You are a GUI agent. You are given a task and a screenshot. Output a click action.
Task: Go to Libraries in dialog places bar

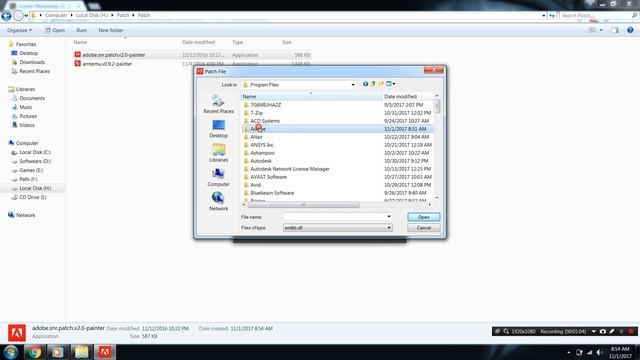[218, 153]
